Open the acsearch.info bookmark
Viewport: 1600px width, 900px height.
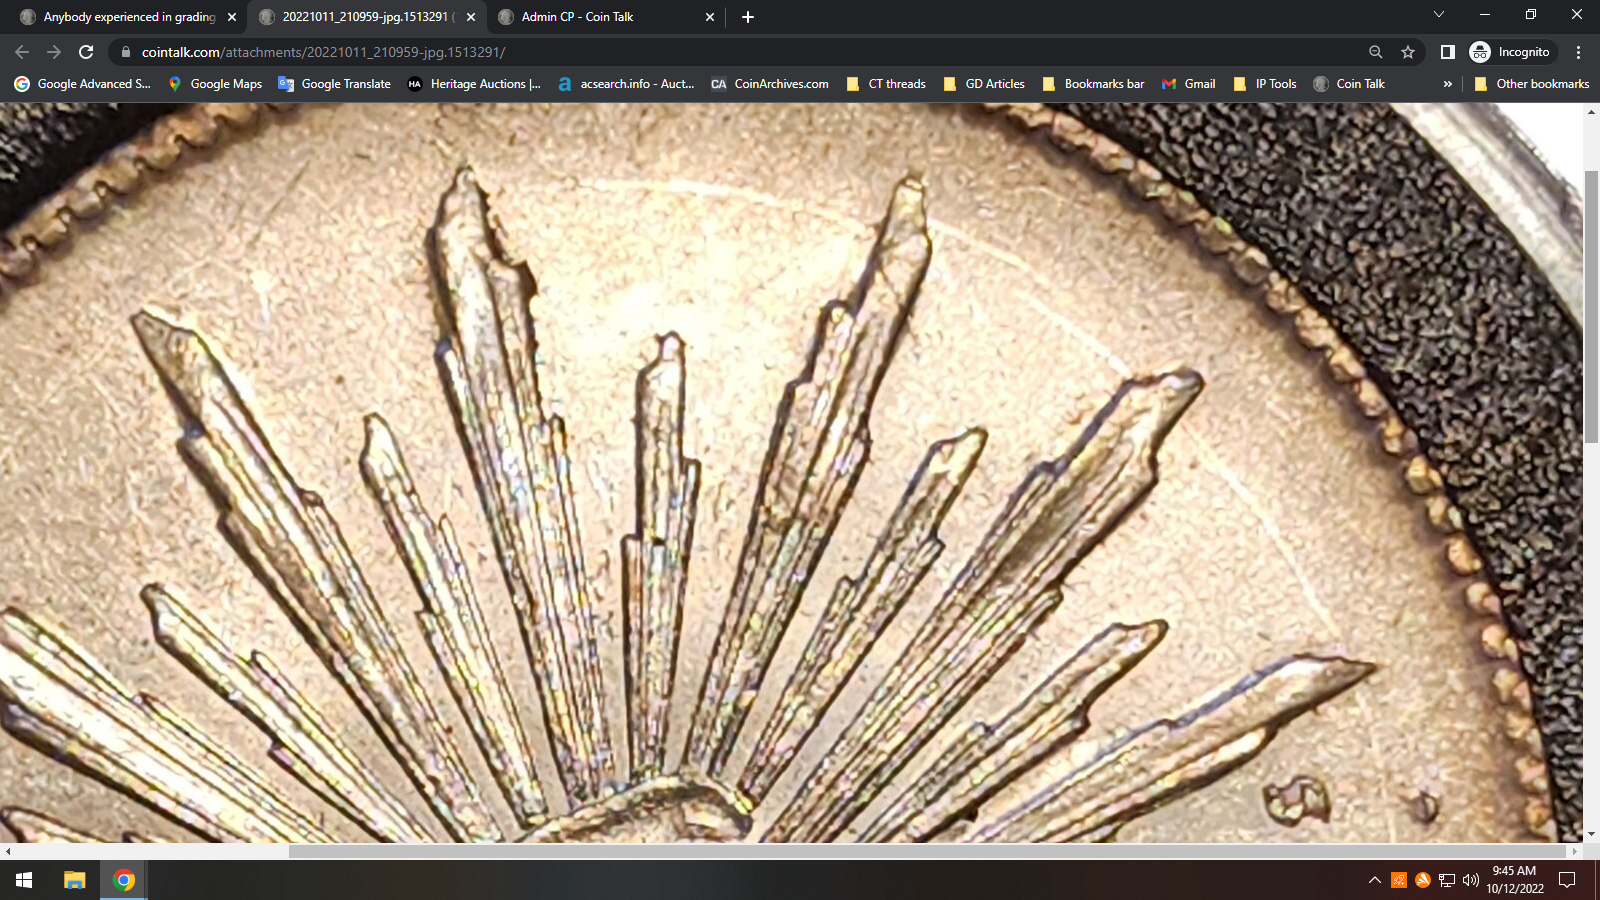pyautogui.click(x=626, y=84)
